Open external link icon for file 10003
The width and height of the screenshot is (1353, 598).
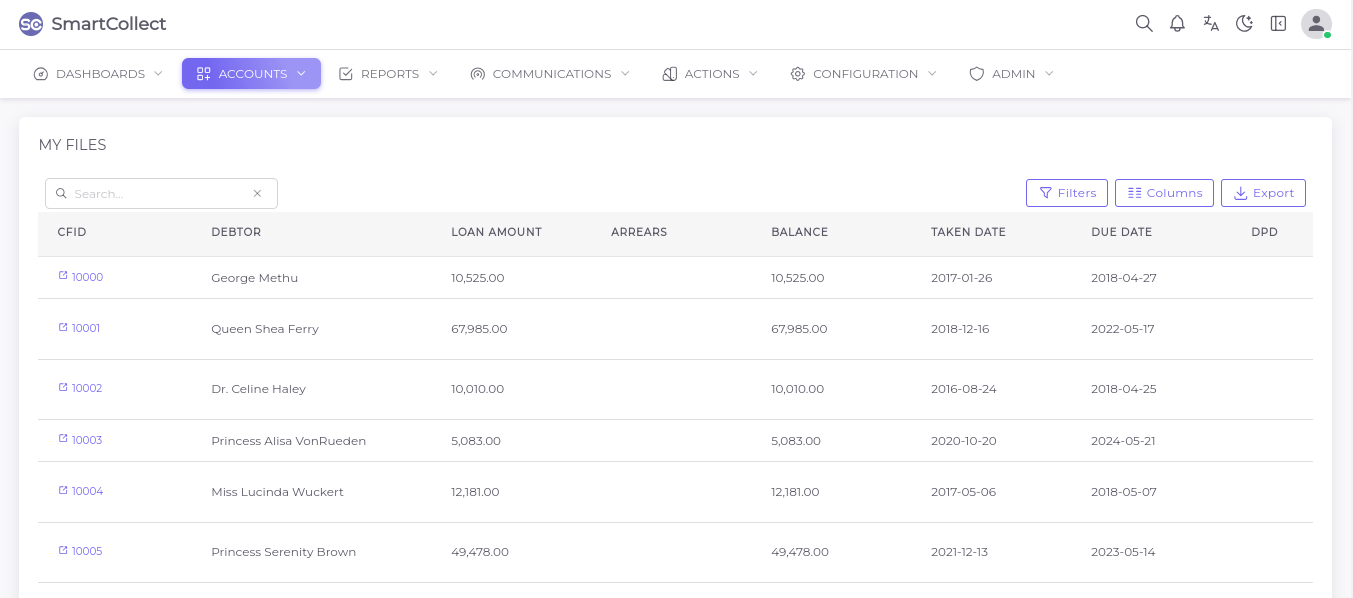[x=63, y=440]
